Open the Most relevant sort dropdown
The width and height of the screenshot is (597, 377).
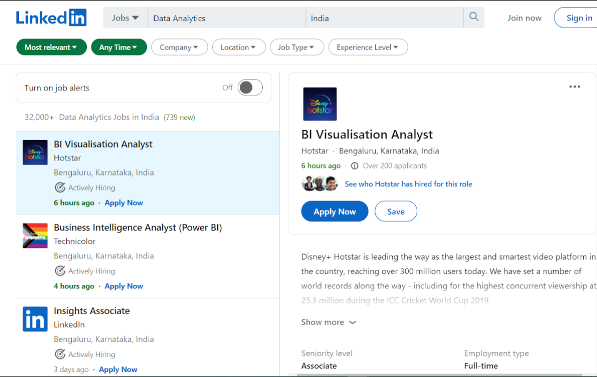51,47
